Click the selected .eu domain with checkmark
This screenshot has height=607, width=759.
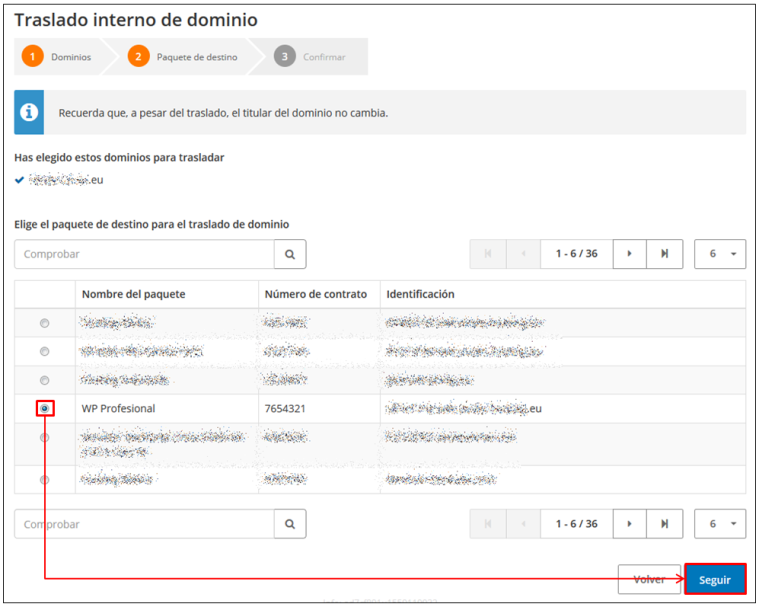tap(60, 180)
